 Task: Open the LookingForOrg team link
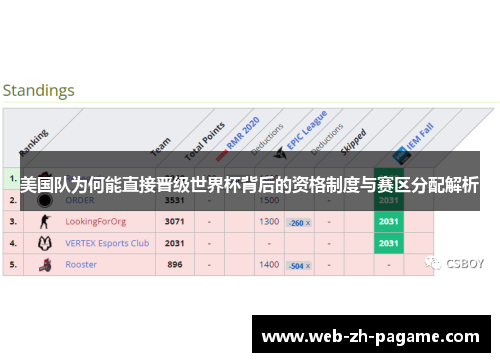tap(96, 222)
